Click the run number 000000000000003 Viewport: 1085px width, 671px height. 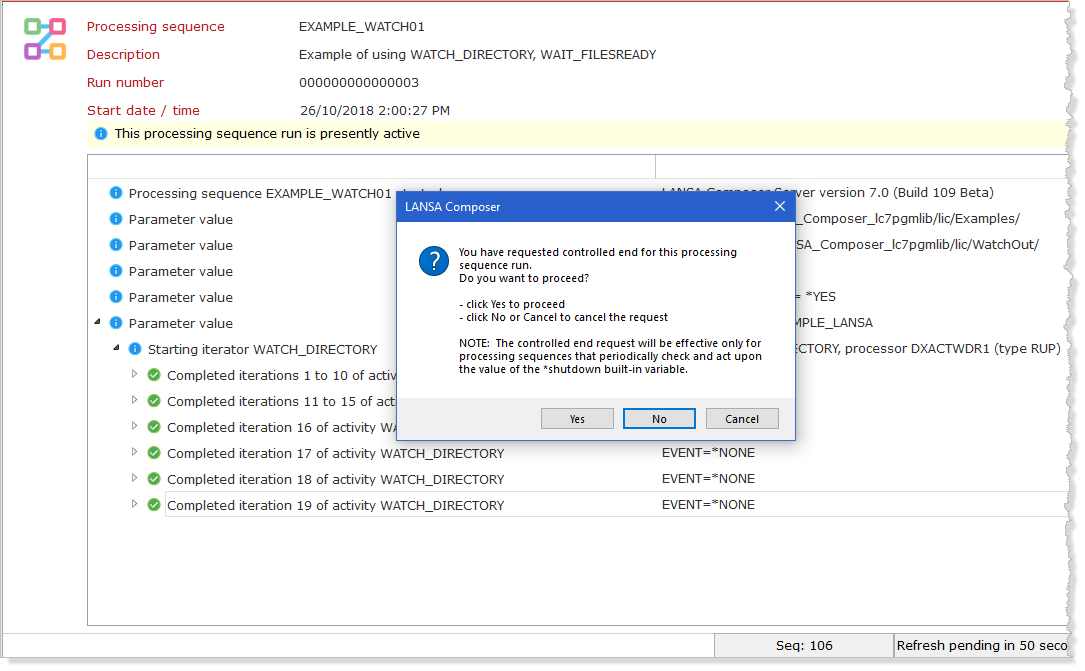(359, 82)
